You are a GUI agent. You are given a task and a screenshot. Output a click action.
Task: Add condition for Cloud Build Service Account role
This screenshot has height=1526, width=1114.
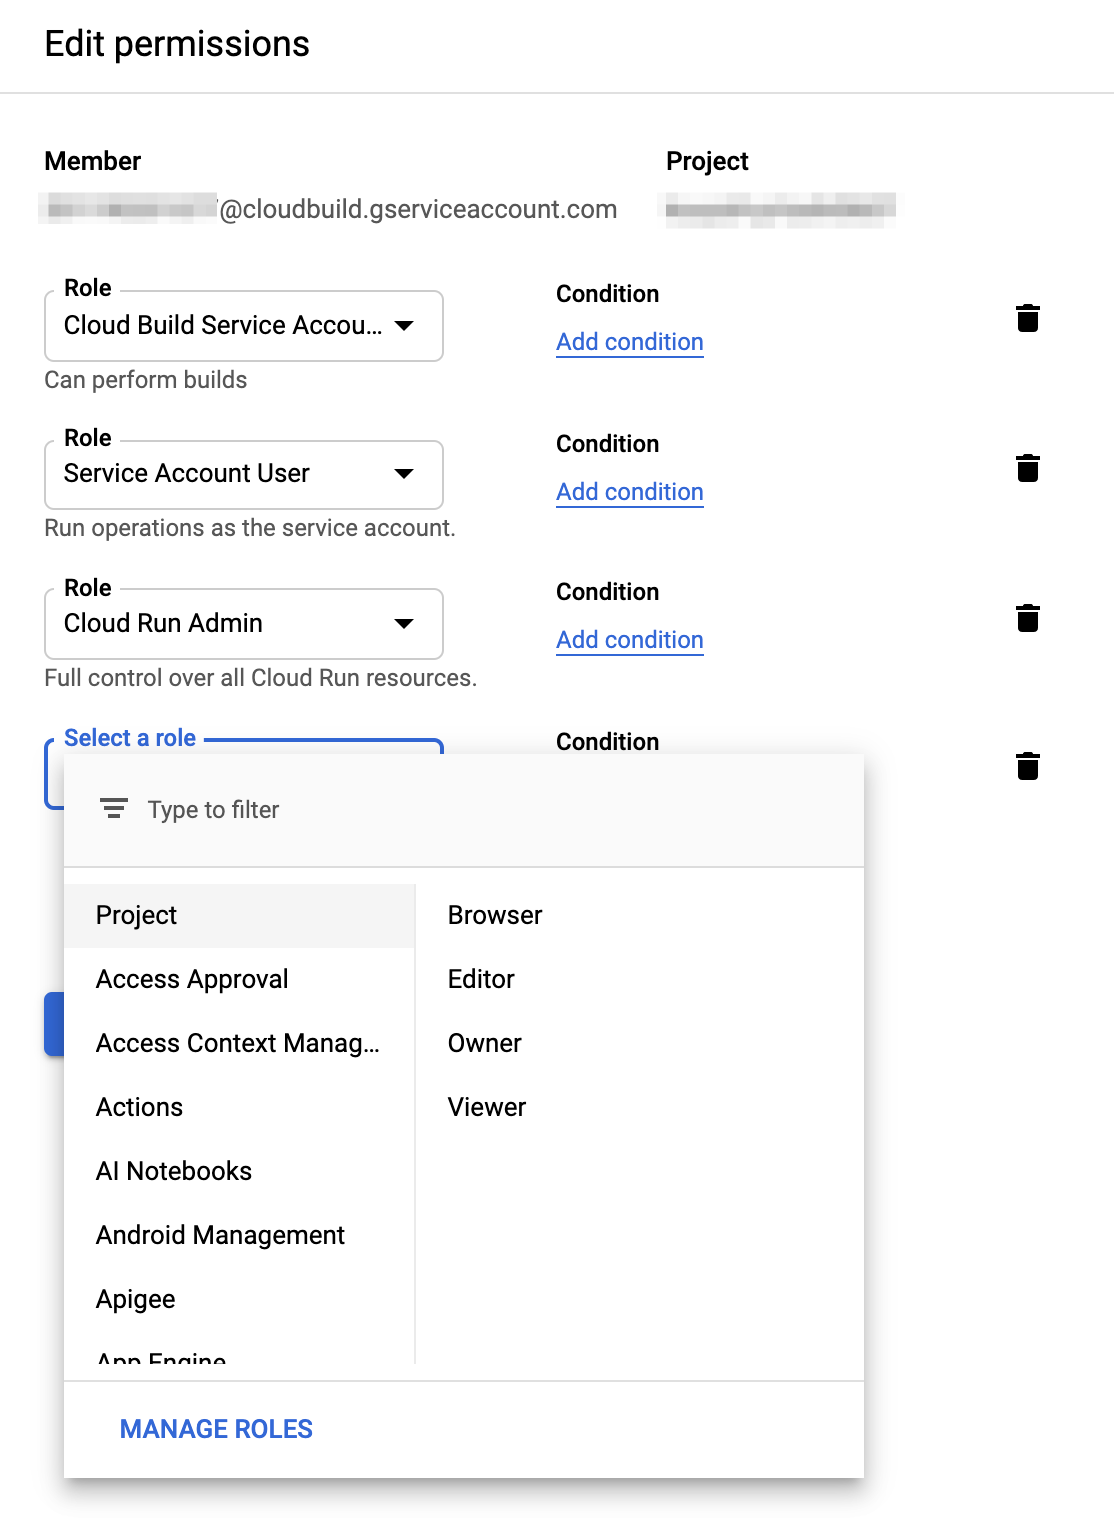coord(630,342)
